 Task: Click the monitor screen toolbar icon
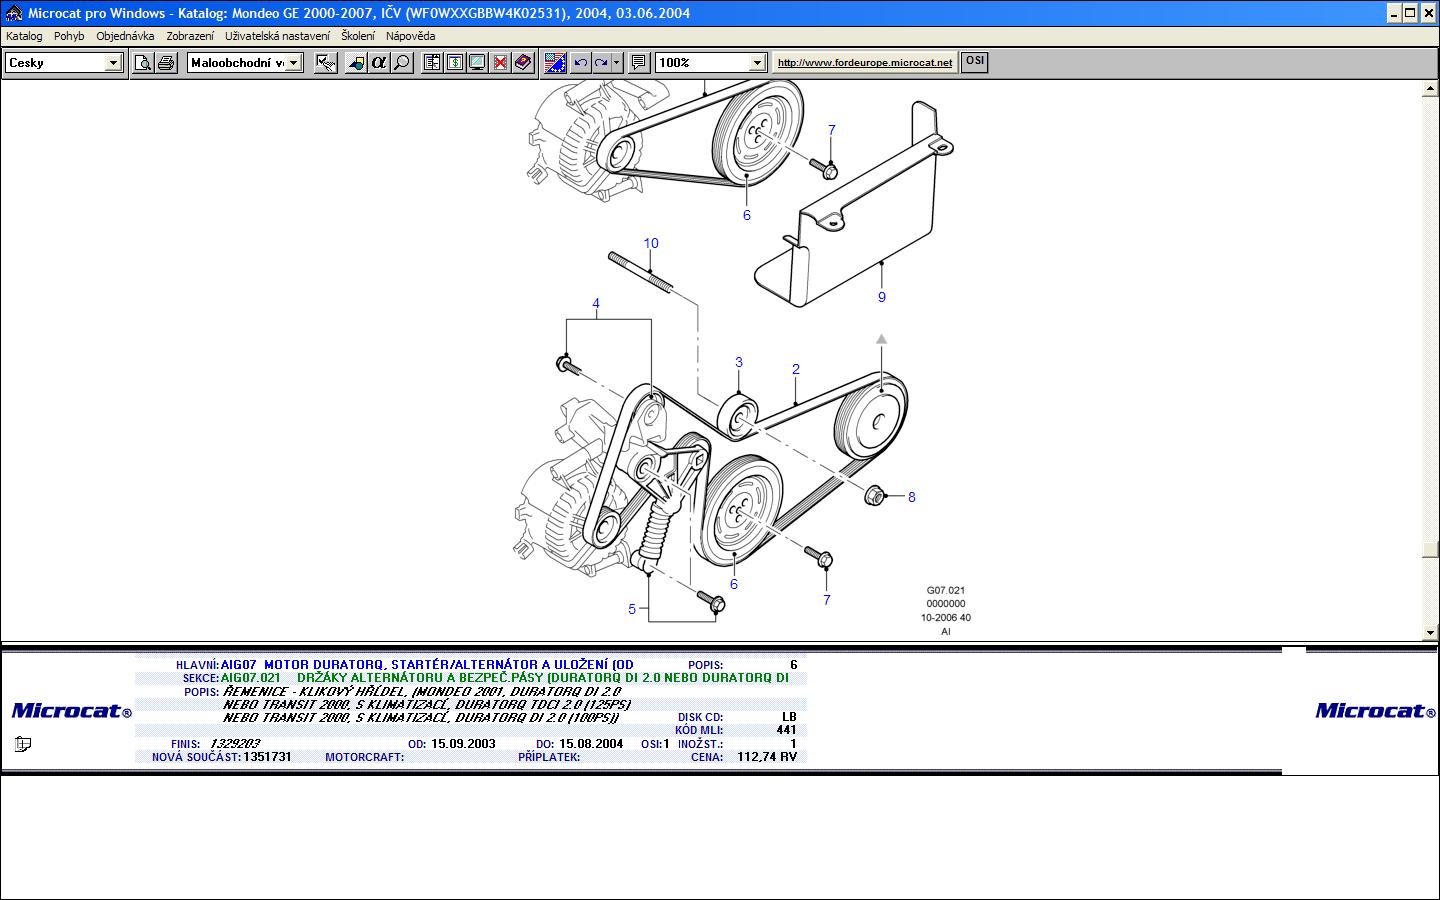pyautogui.click(x=478, y=63)
